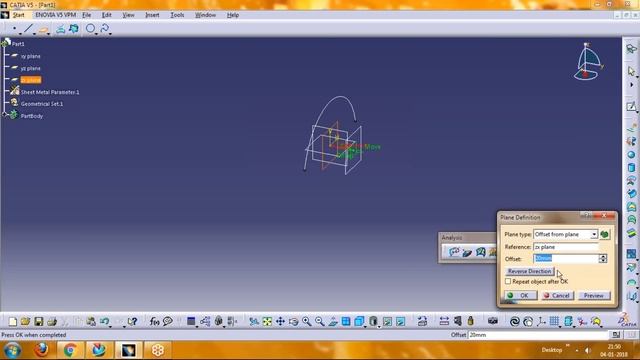The image size is (640, 360).
Task: Open the View mode cube dropdown arrow
Action: click(x=365, y=326)
